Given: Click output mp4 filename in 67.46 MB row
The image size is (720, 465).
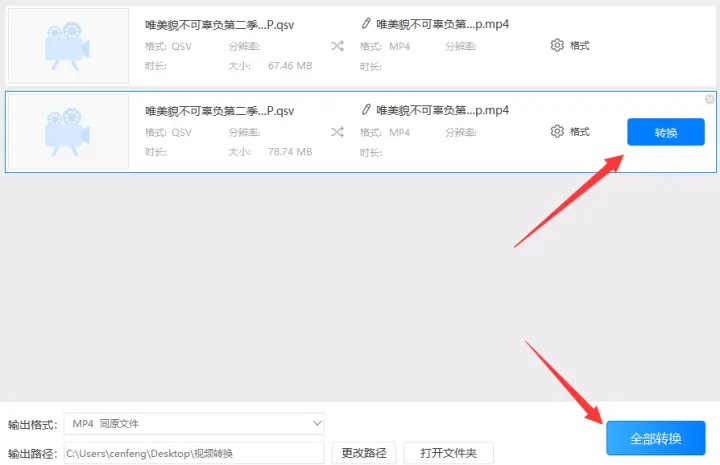Looking at the screenshot, I should pyautogui.click(x=443, y=24).
